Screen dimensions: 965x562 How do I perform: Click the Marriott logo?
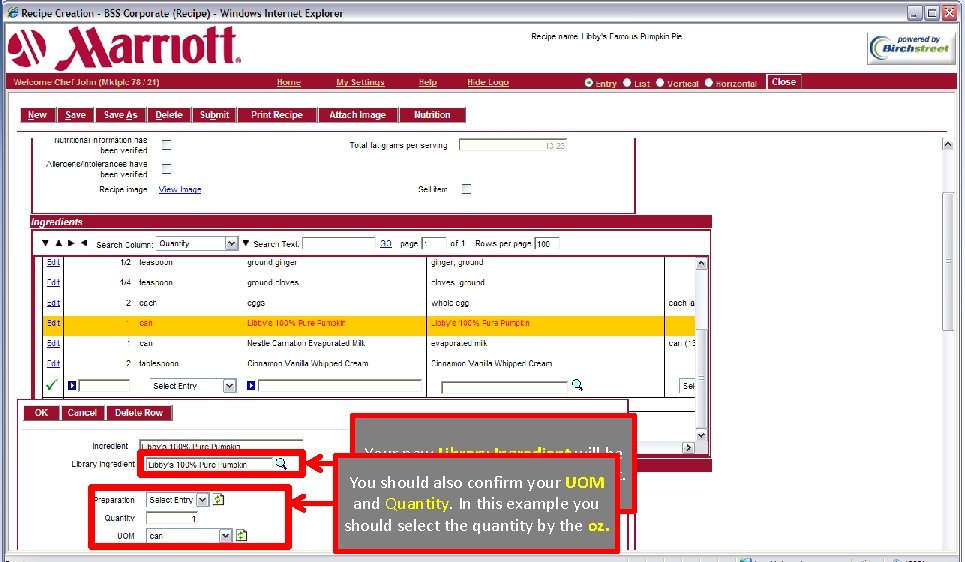[124, 48]
